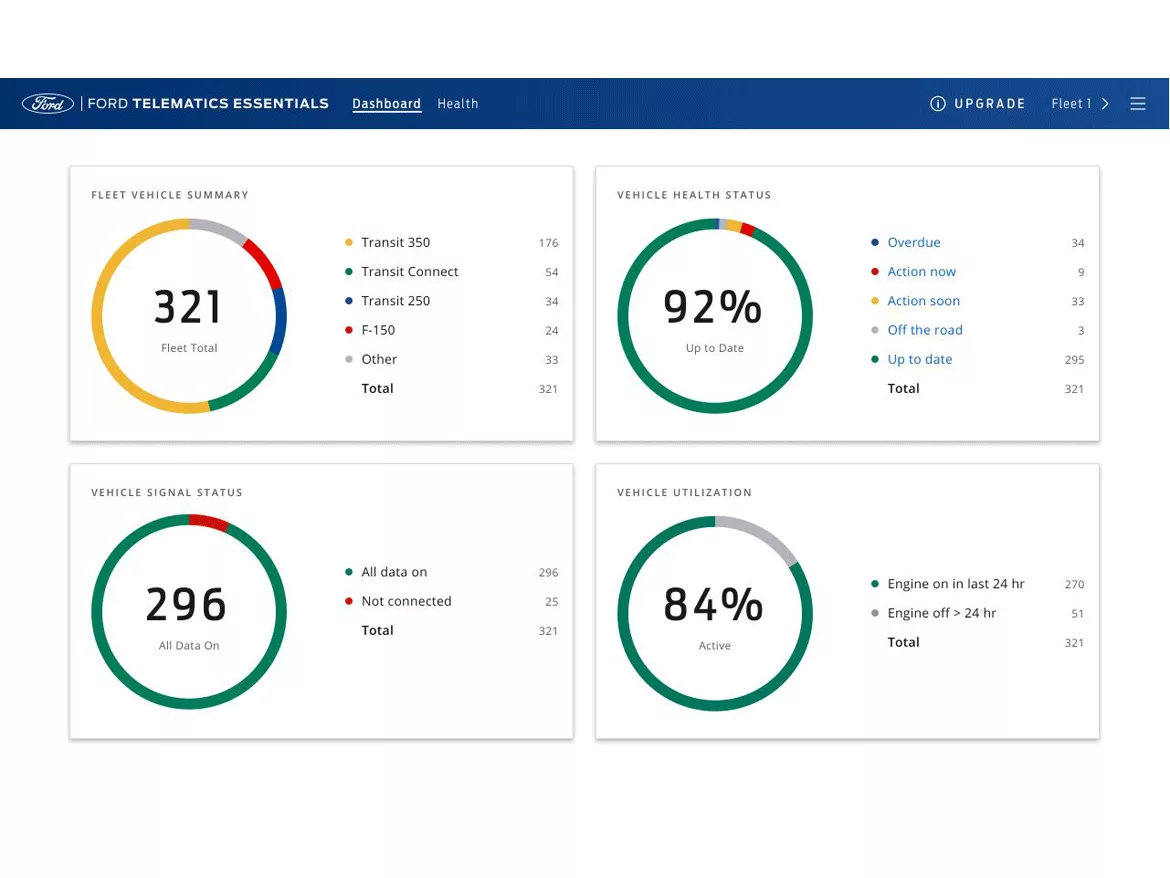Click the Action now count 9

1081,272
